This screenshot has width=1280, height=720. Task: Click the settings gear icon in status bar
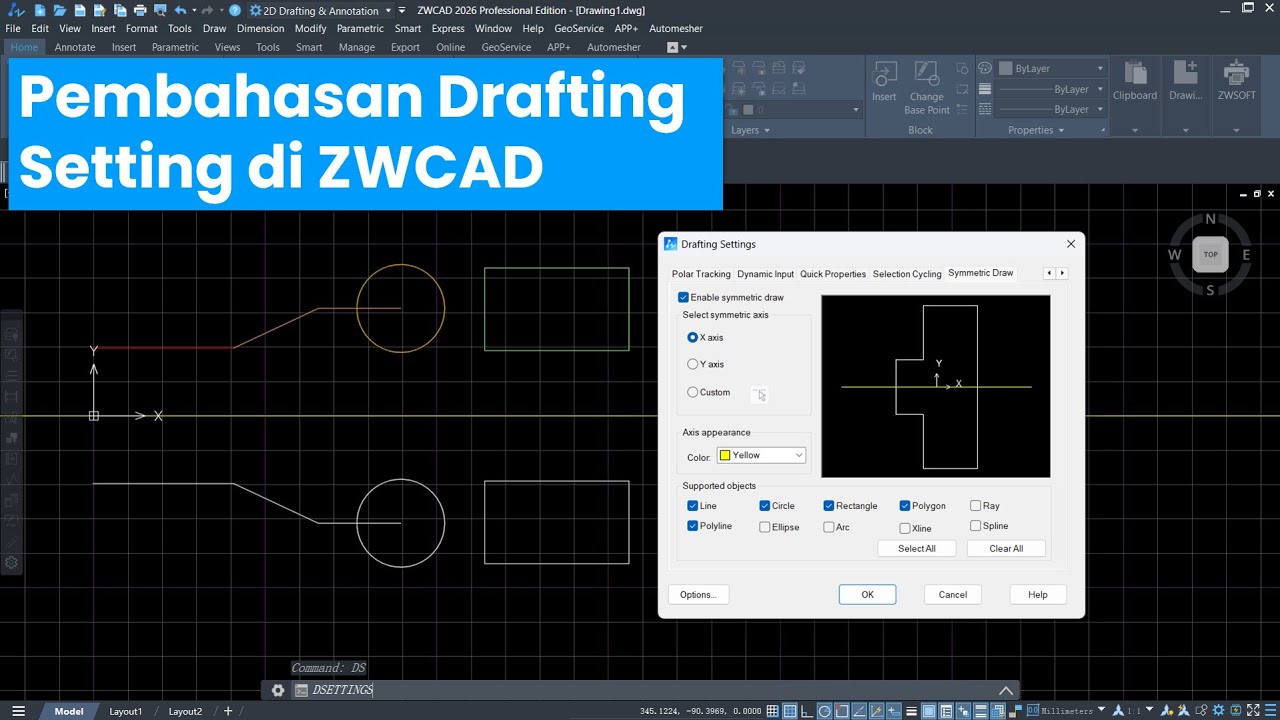(1218, 711)
